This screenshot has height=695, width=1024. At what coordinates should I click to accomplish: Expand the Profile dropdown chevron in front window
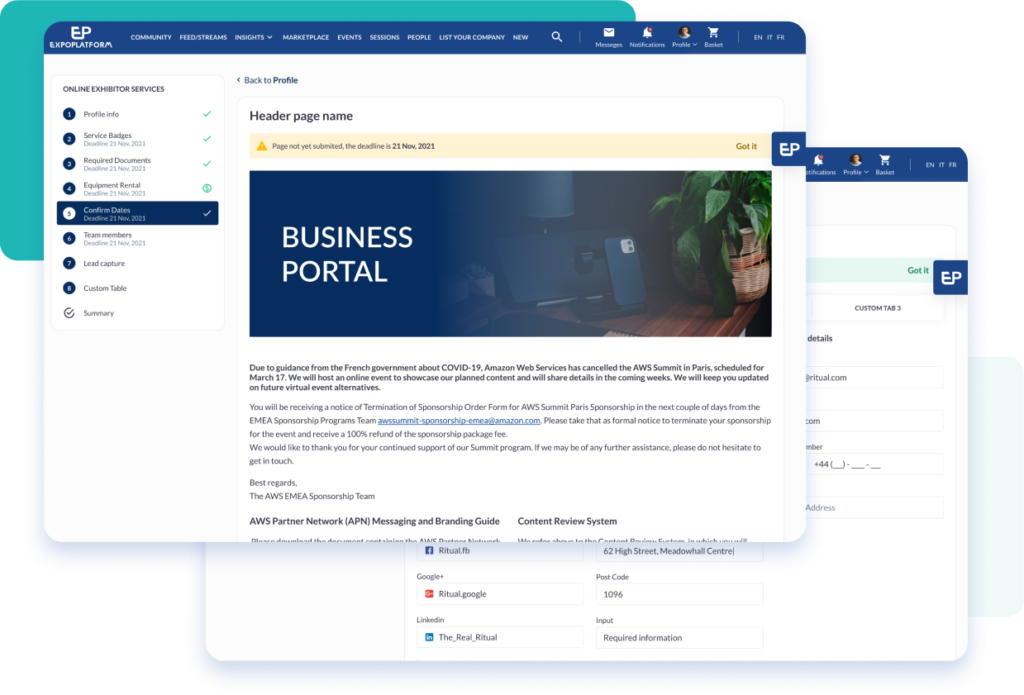click(x=695, y=44)
